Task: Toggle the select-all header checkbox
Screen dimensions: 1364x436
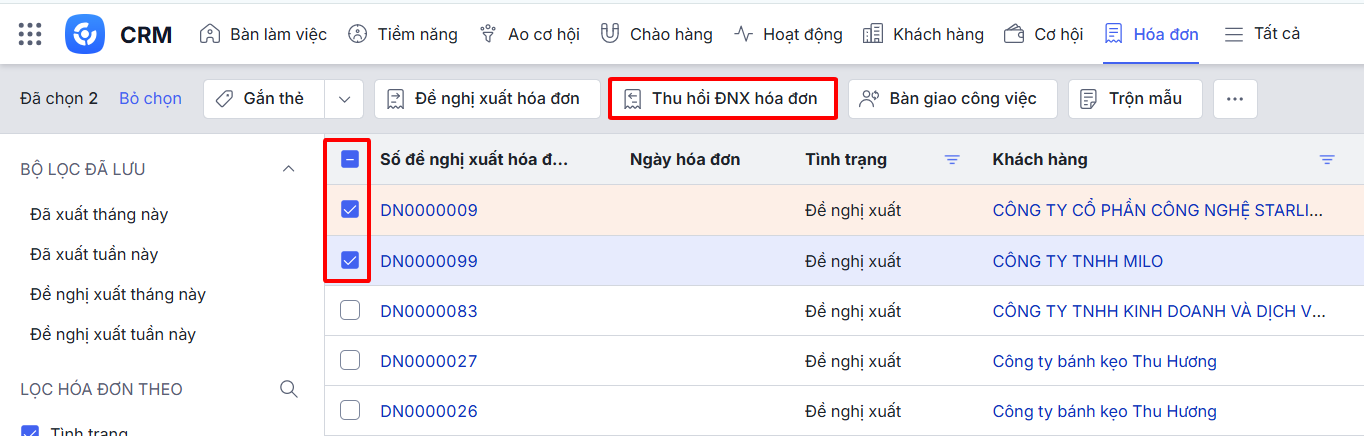Action: click(350, 159)
